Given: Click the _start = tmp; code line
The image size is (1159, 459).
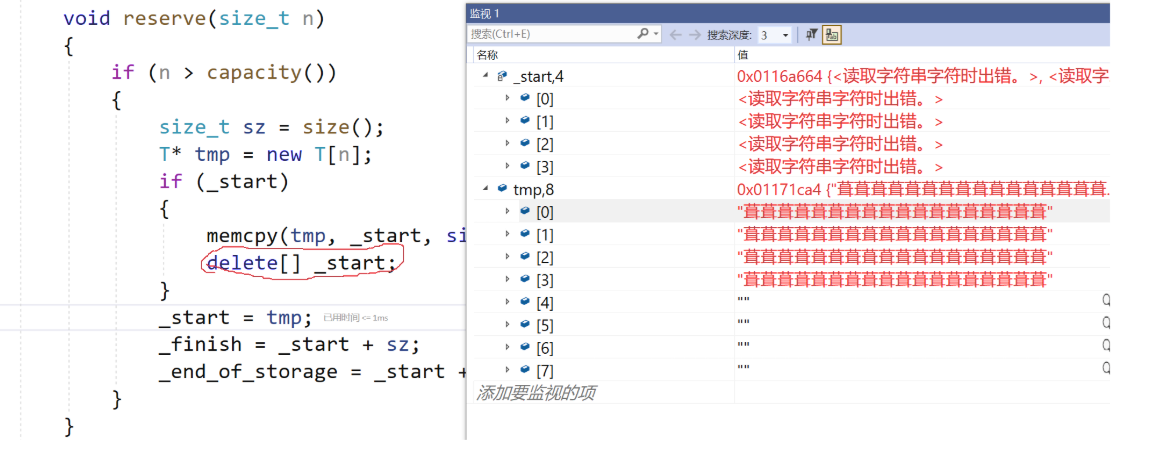Looking at the screenshot, I should click(236, 318).
